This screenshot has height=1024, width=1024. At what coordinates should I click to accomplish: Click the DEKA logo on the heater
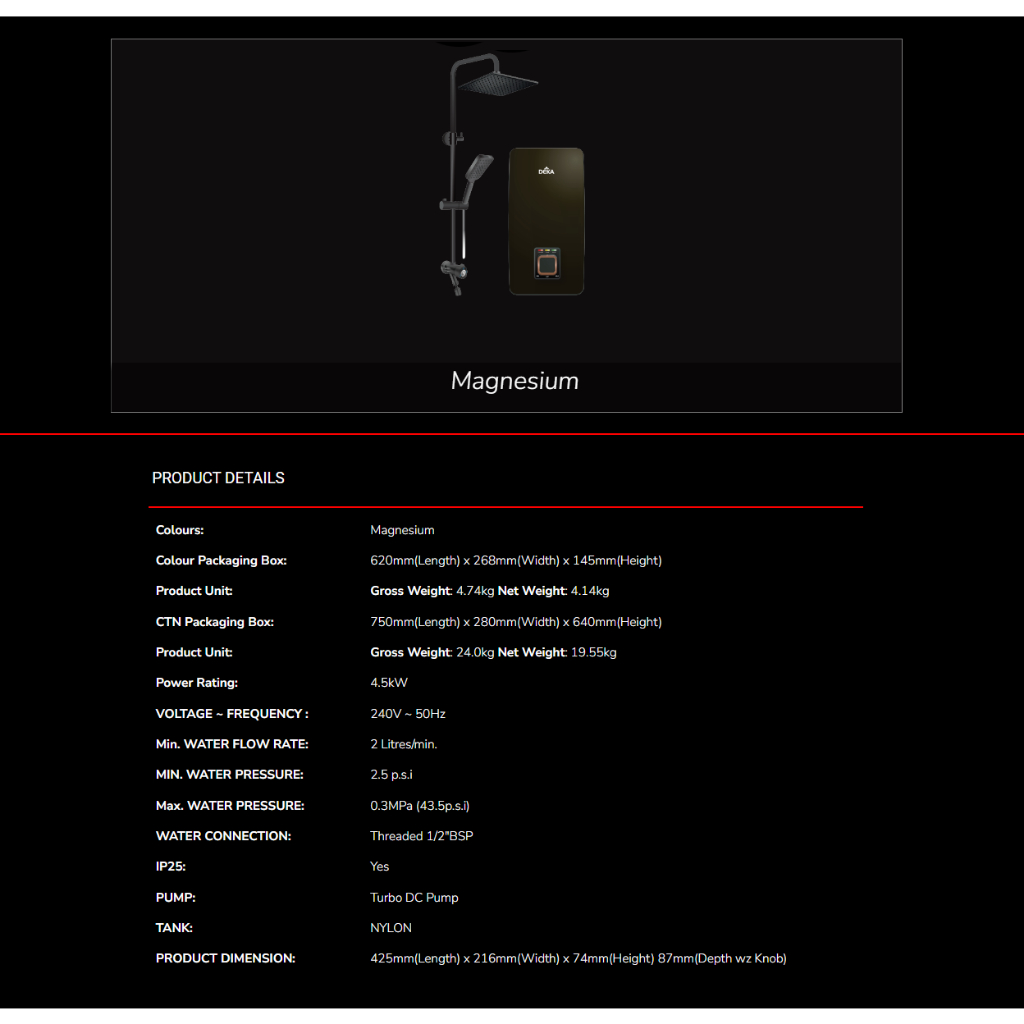[546, 171]
